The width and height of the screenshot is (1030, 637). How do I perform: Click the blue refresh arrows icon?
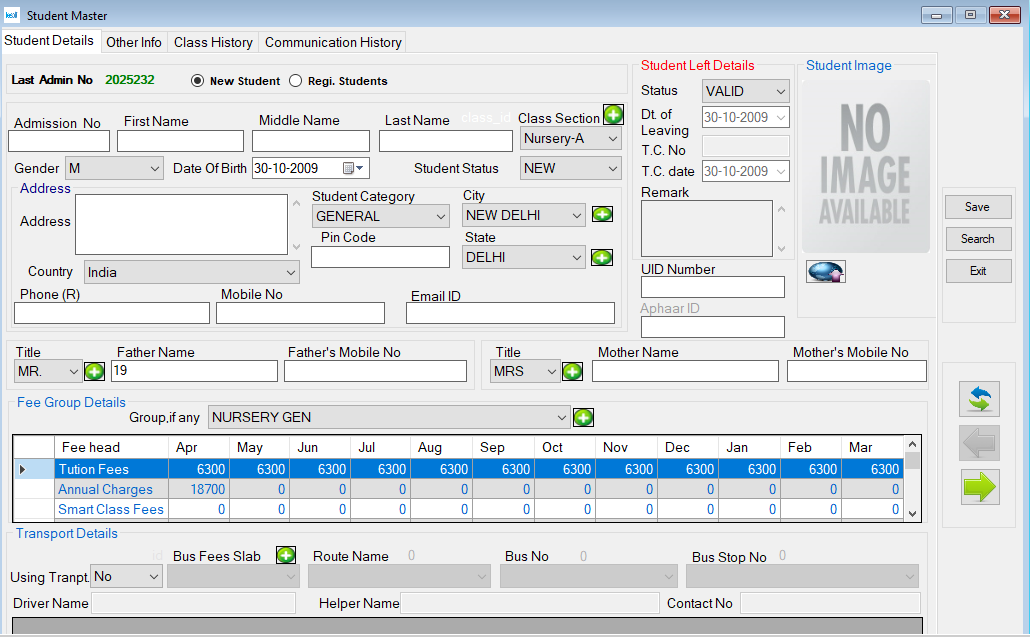(979, 398)
